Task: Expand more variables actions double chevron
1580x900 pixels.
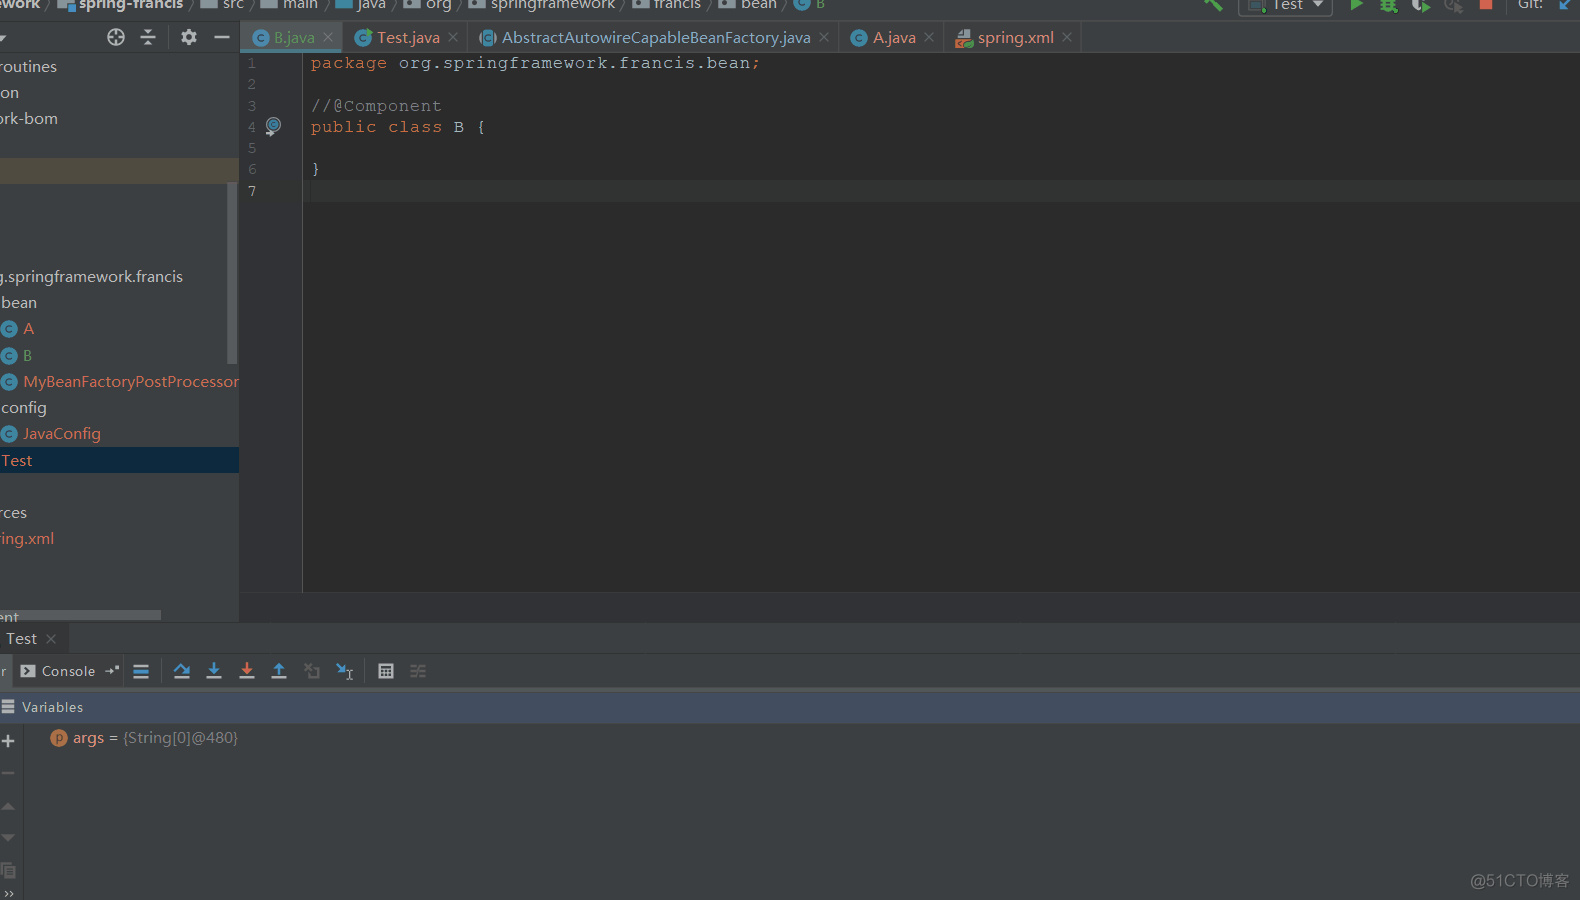Action: 8,893
